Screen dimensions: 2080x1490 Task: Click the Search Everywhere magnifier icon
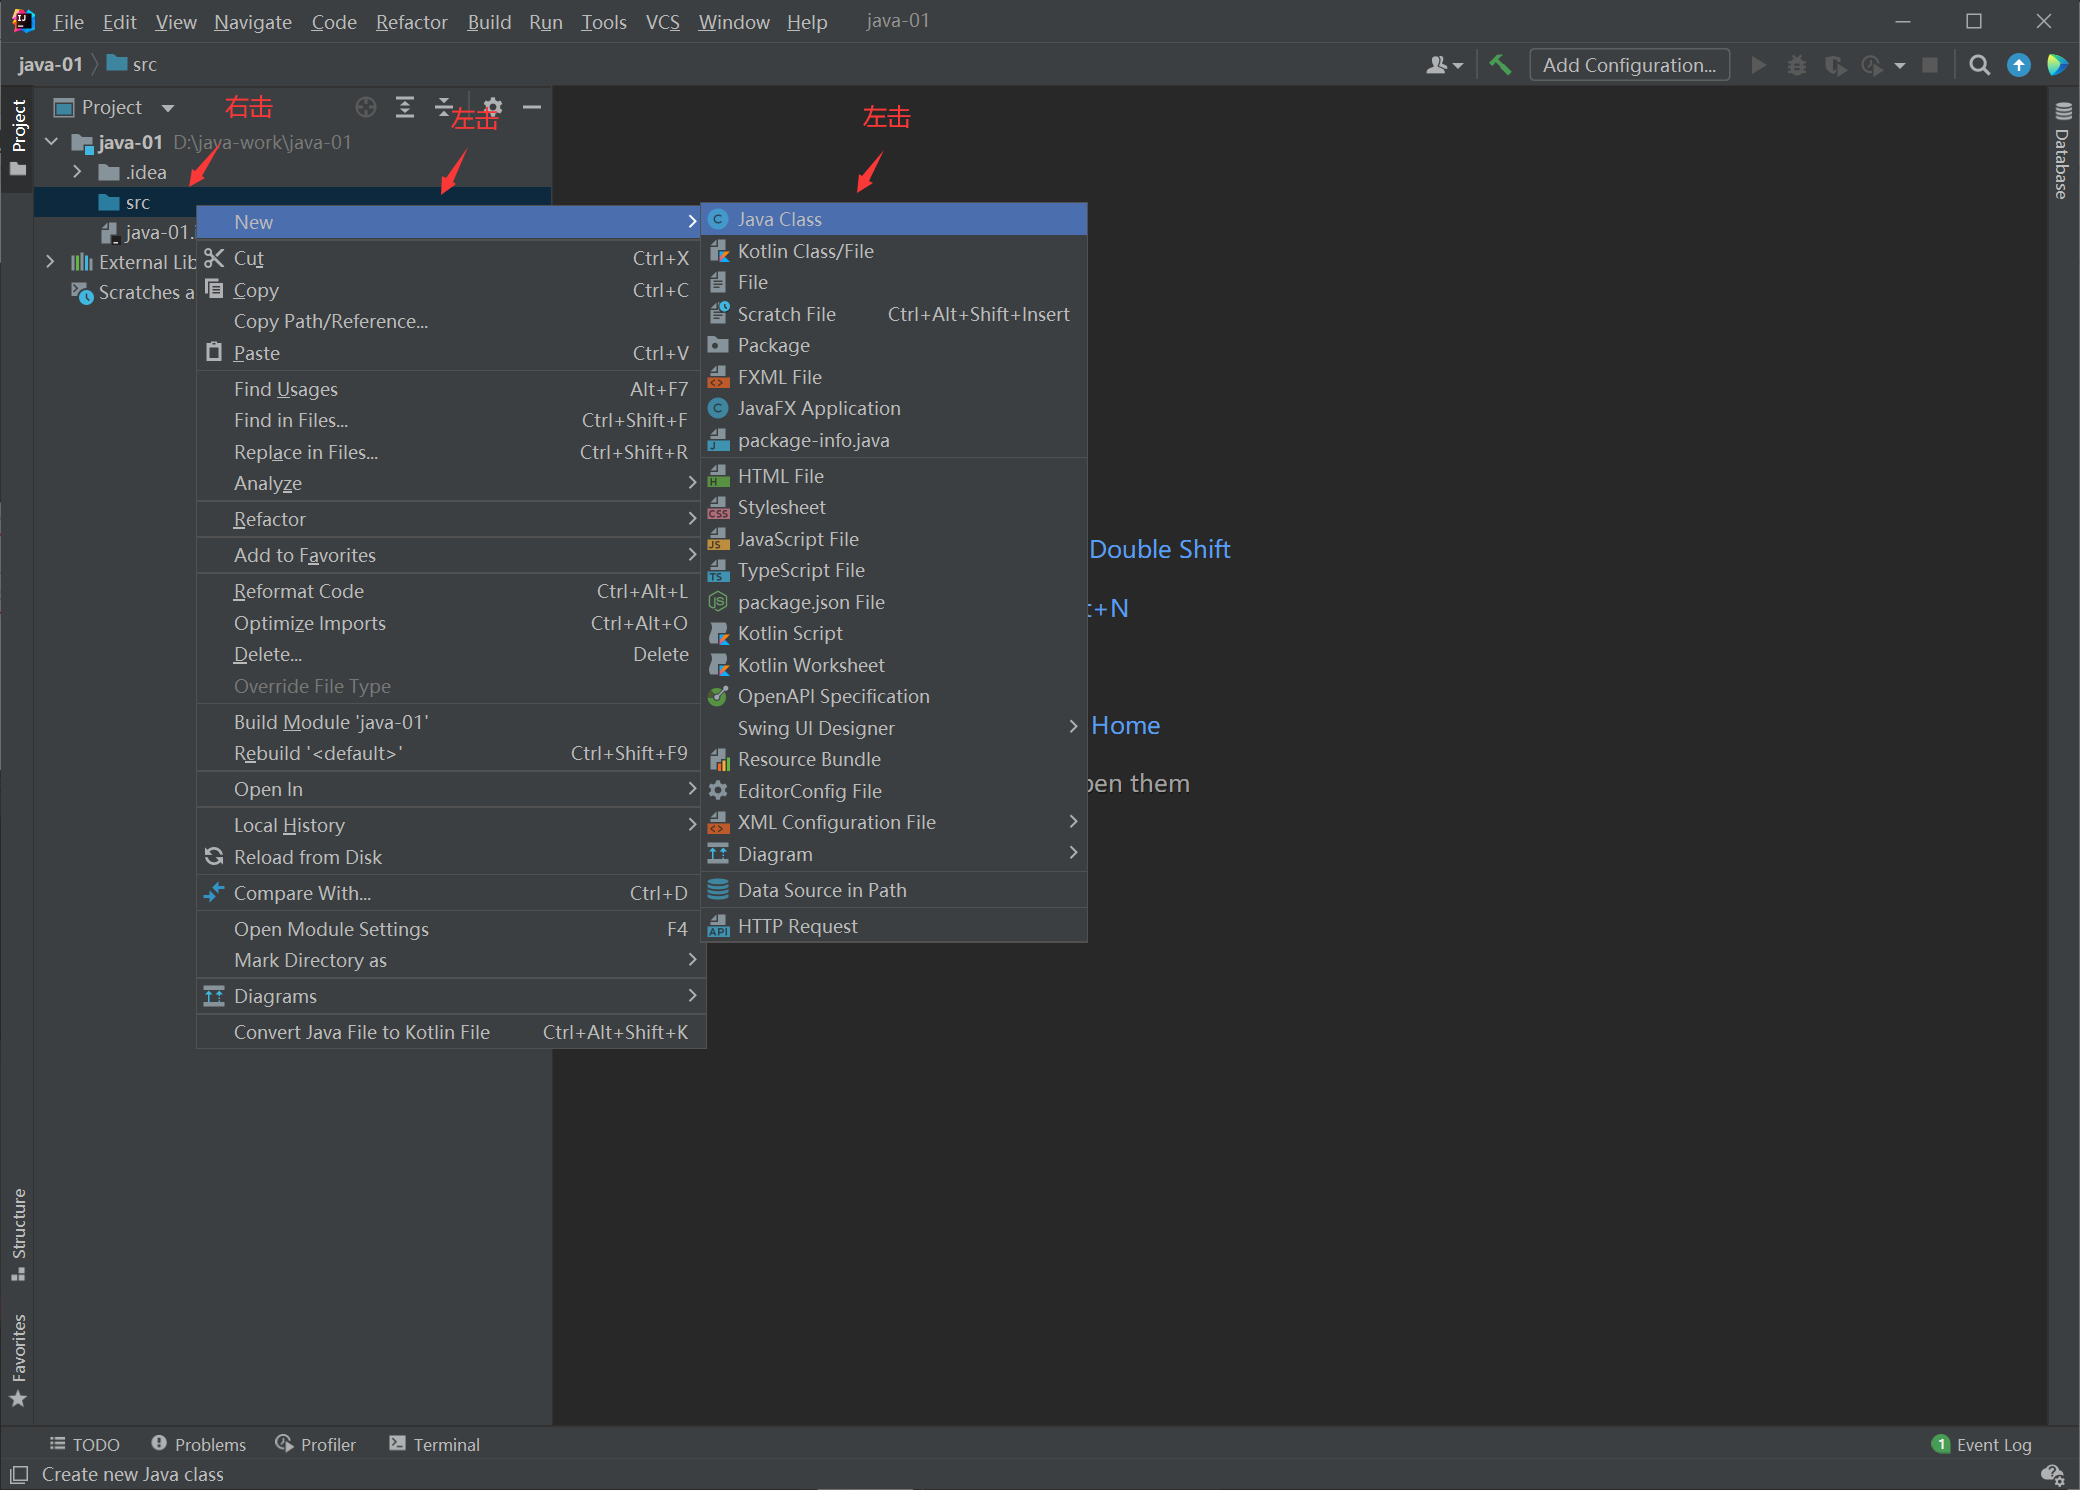tap(1979, 65)
